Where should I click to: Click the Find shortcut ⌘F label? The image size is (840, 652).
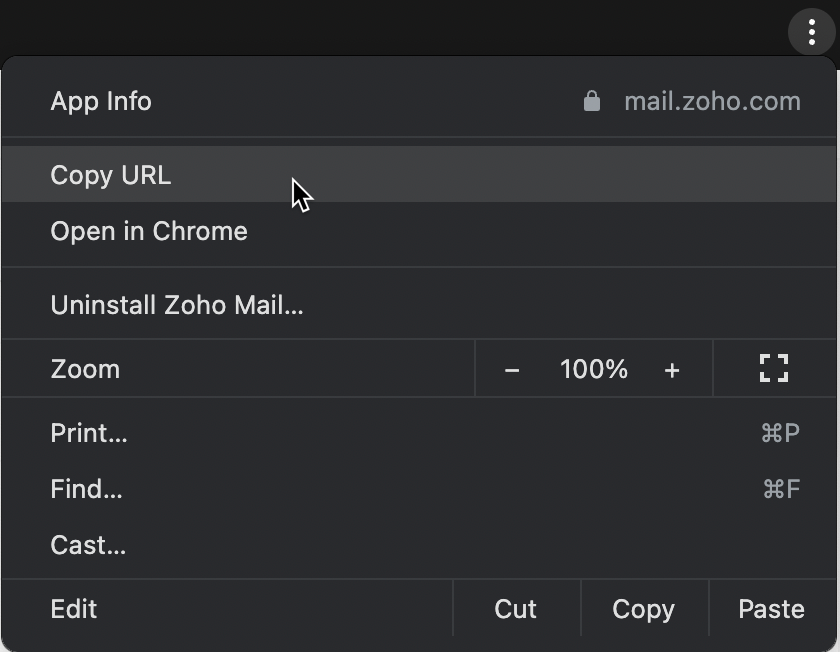coord(781,489)
